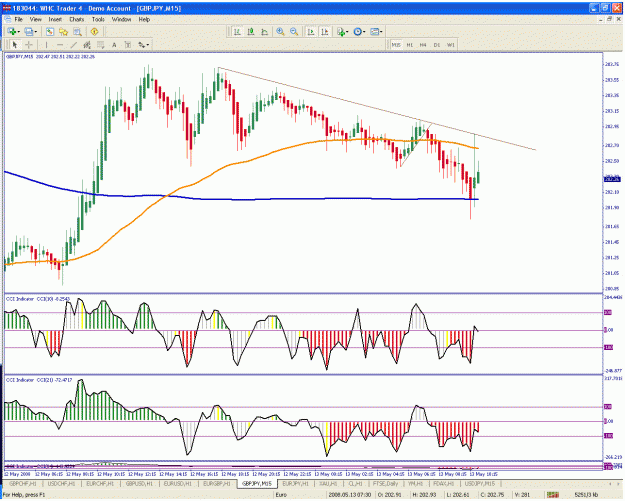Switch to the EURUSD,H1 chart tab
The height and width of the screenshot is (501, 625).
pyautogui.click(x=177, y=483)
